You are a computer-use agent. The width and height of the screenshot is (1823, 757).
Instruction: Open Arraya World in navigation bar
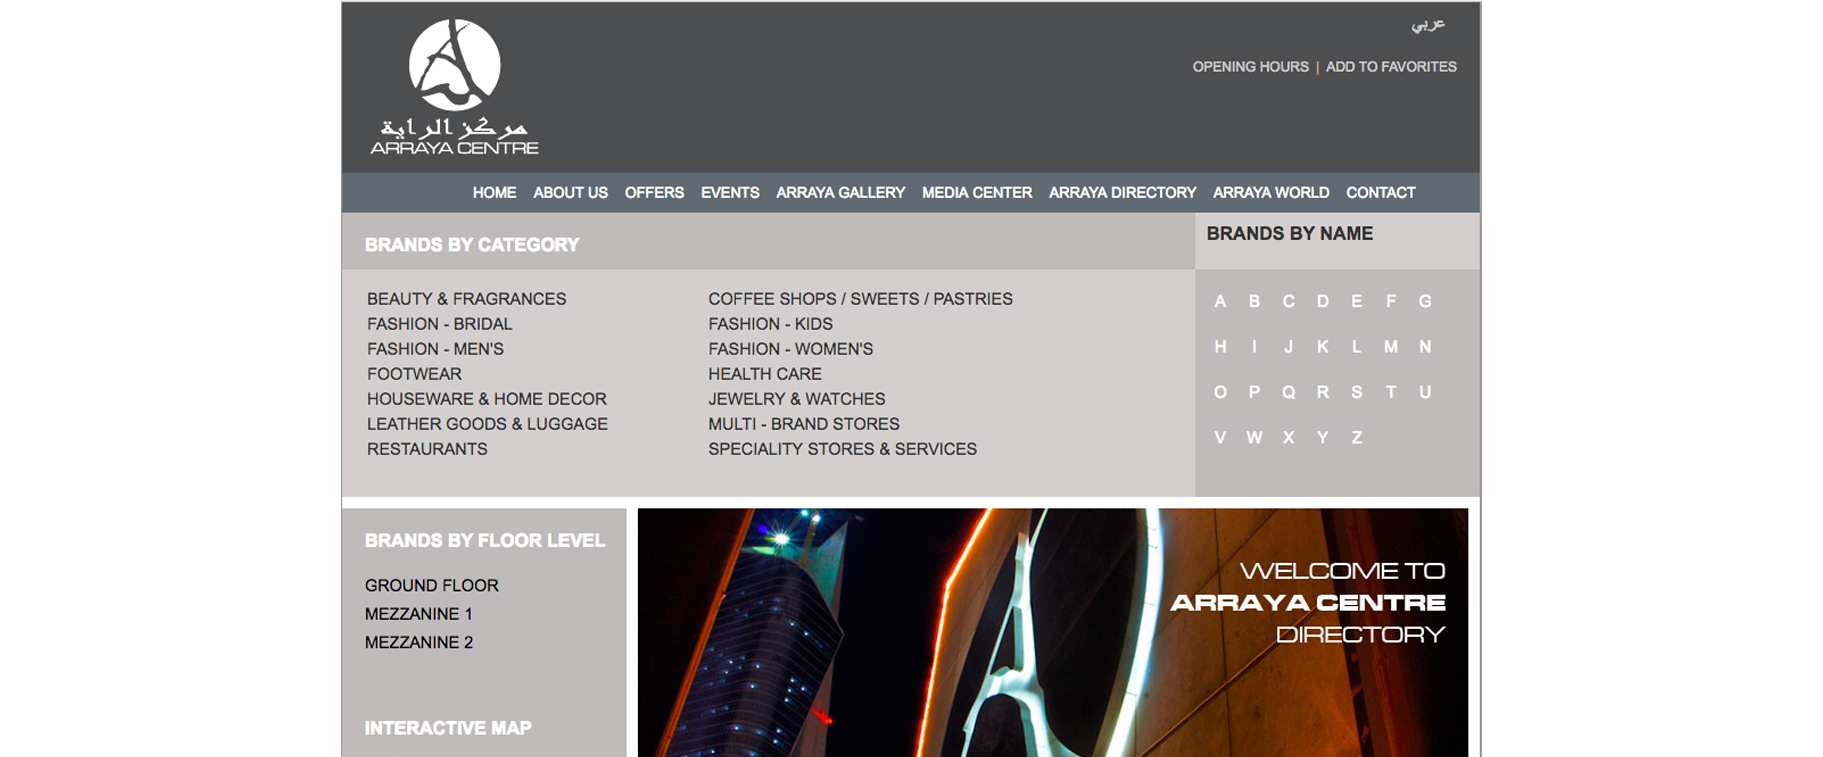click(x=1271, y=193)
